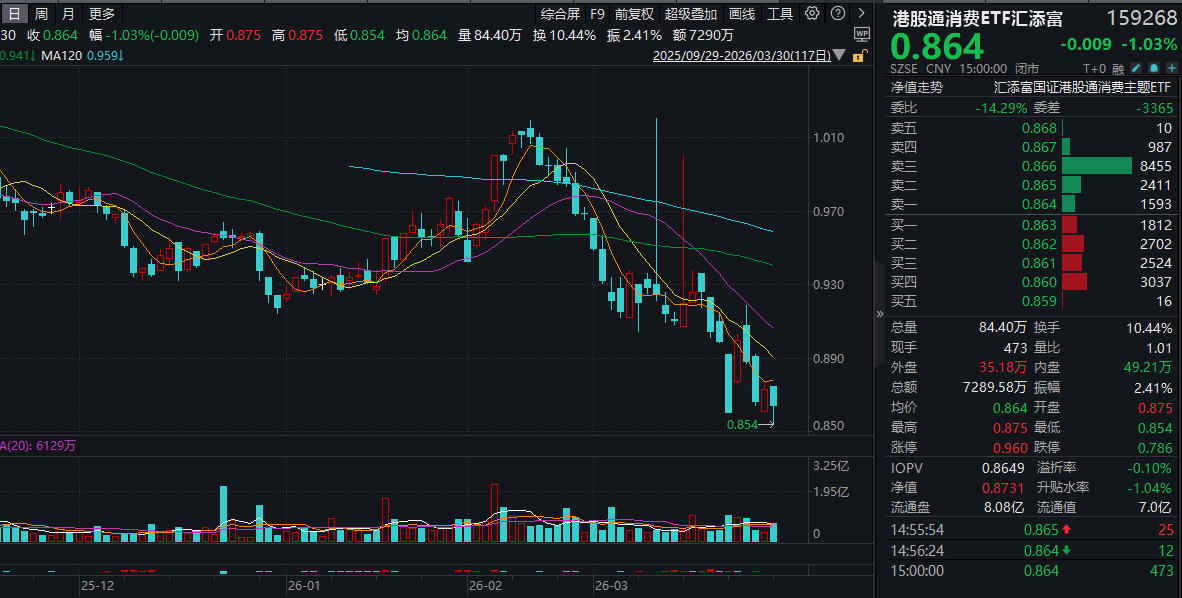Switch to monthly 月 chart tab
The height and width of the screenshot is (598, 1182).
68,14
